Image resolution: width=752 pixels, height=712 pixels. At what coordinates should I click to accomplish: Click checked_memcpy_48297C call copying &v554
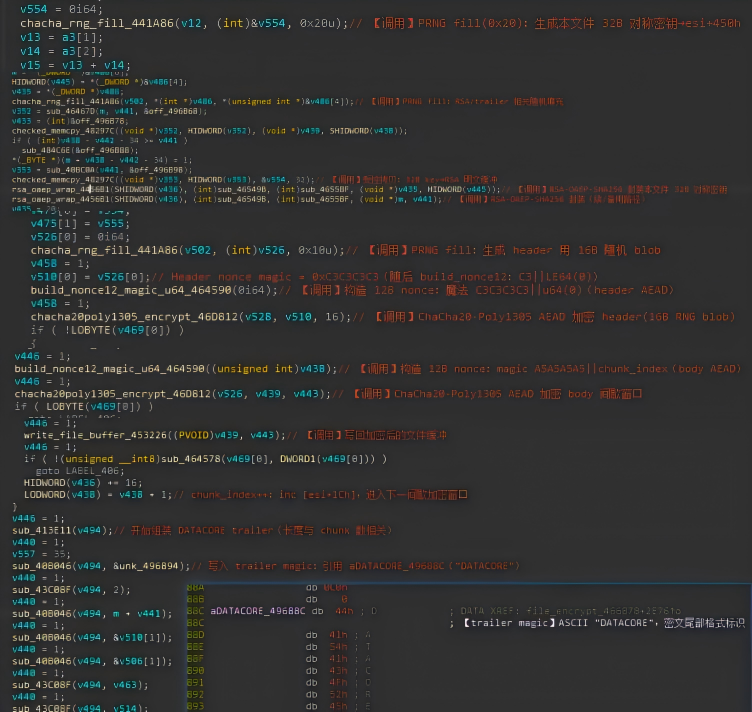163,179
